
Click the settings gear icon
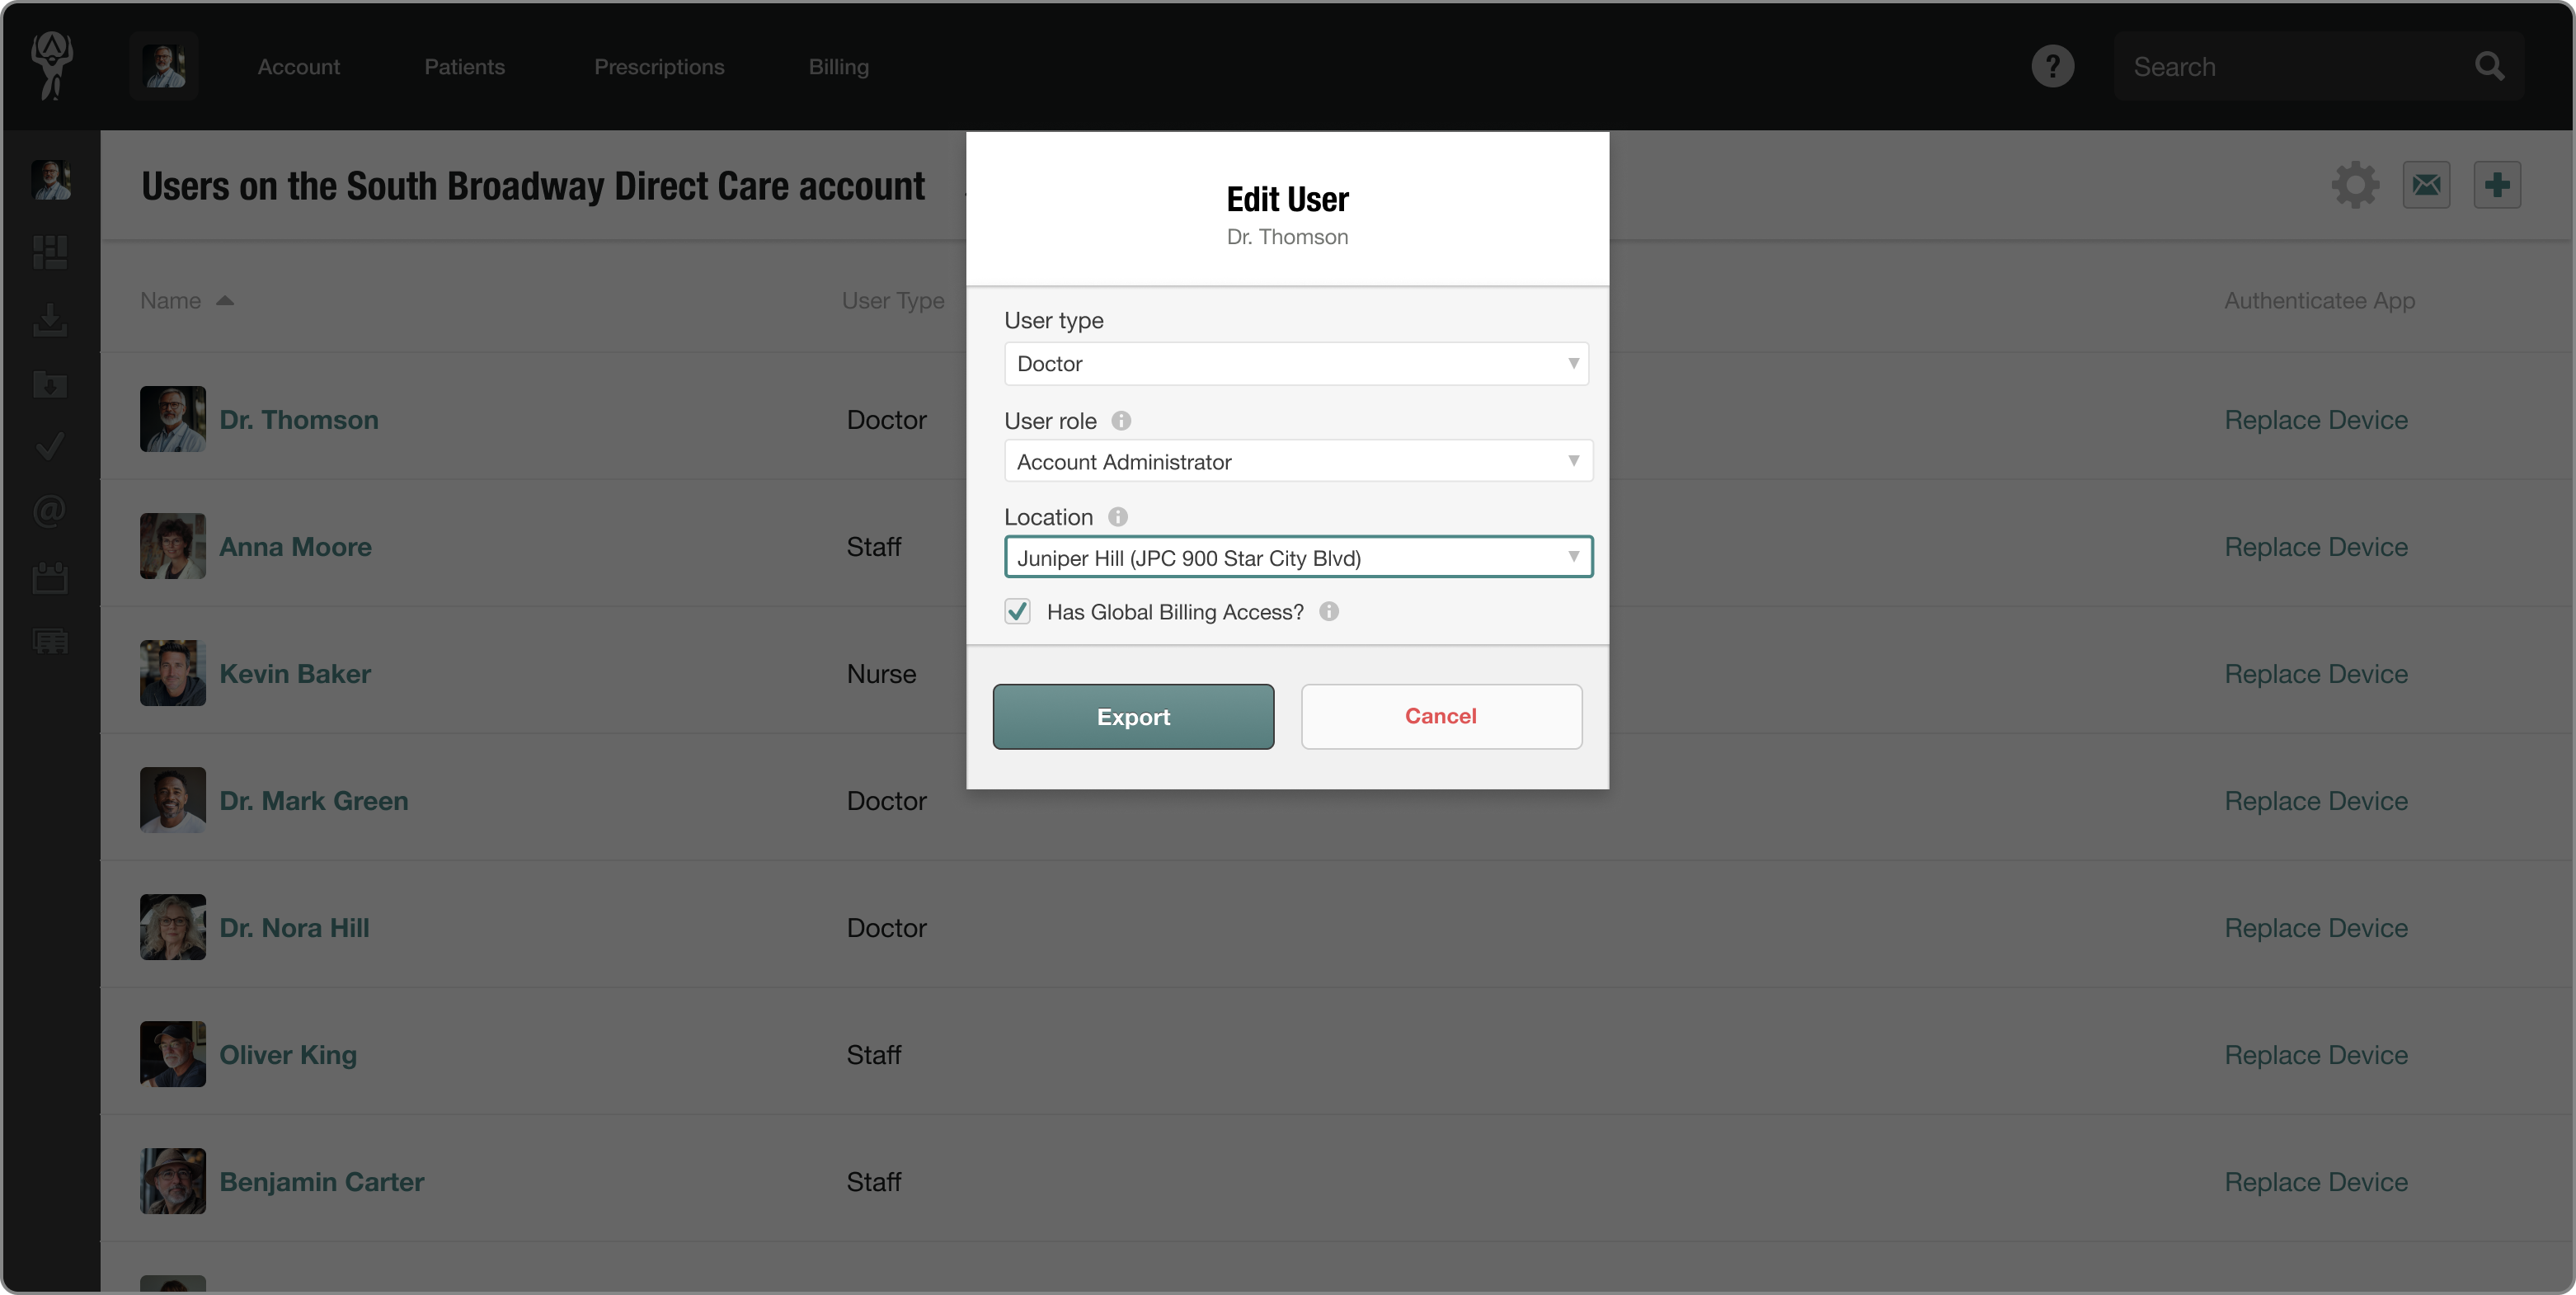pyautogui.click(x=2355, y=185)
